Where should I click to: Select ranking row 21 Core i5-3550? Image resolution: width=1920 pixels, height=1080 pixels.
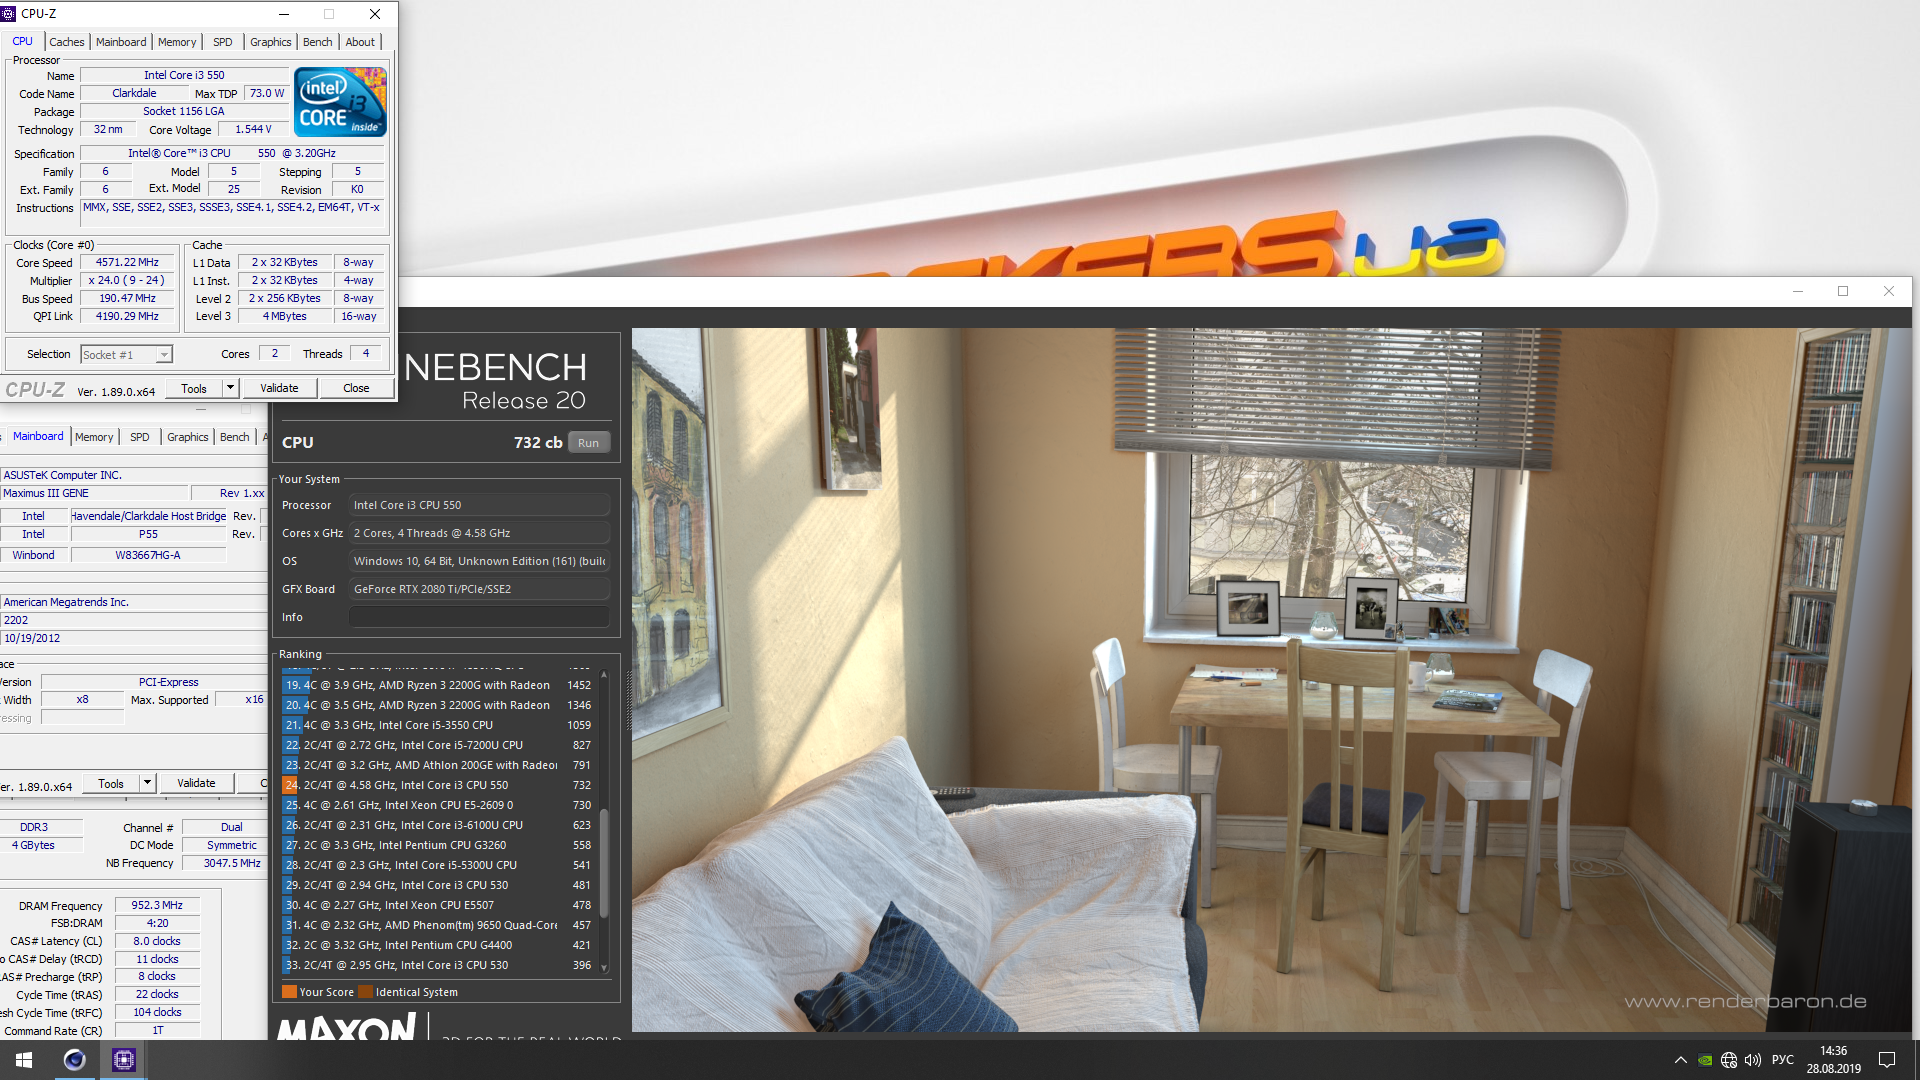tap(439, 725)
